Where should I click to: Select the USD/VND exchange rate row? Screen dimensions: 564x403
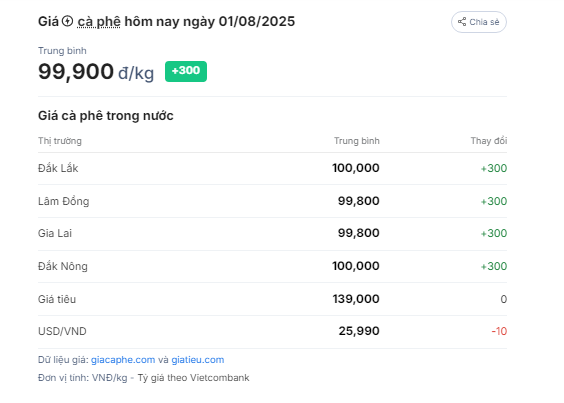click(x=272, y=331)
